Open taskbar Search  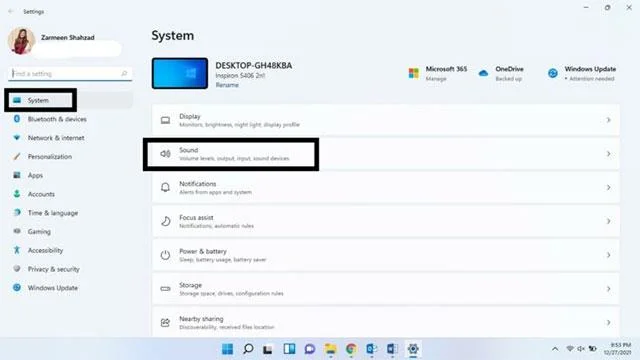tap(248, 349)
